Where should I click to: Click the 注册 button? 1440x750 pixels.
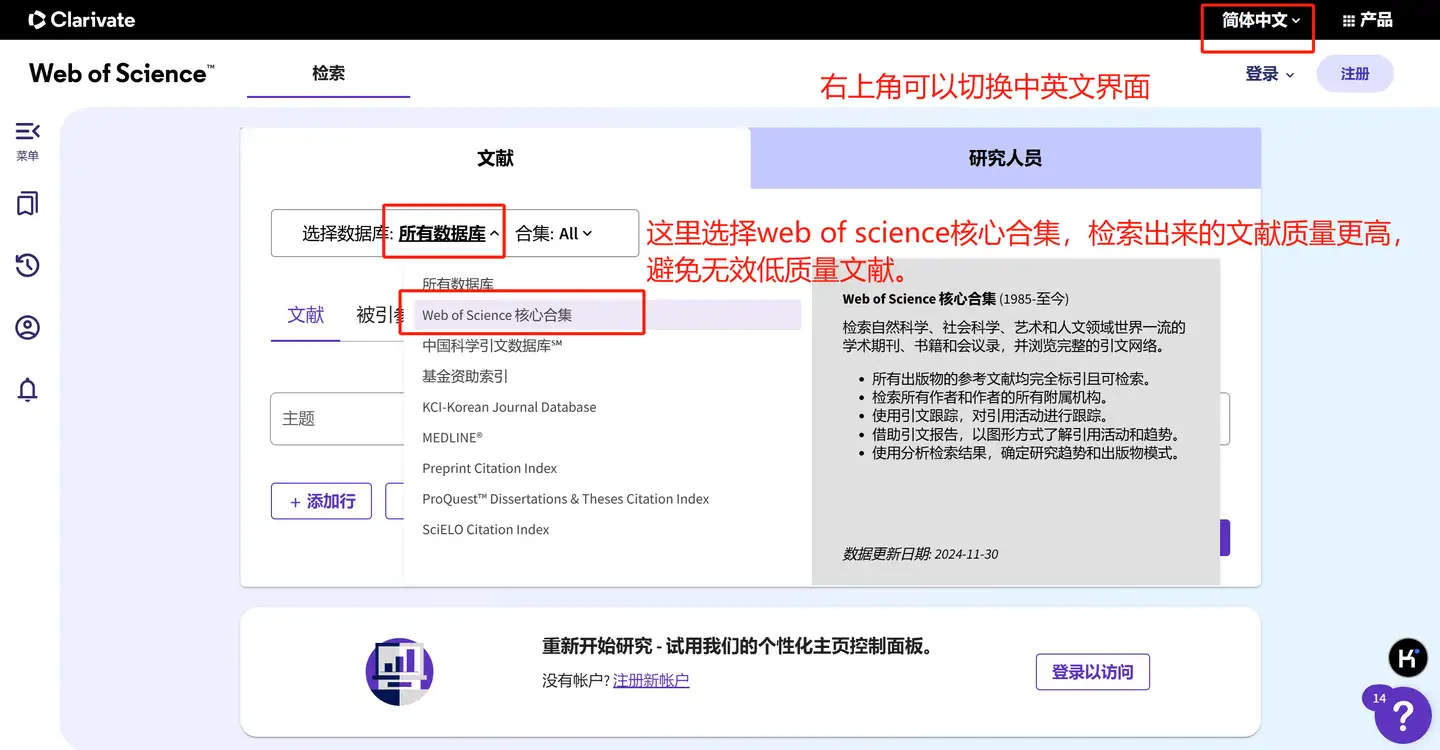pyautogui.click(x=1355, y=74)
